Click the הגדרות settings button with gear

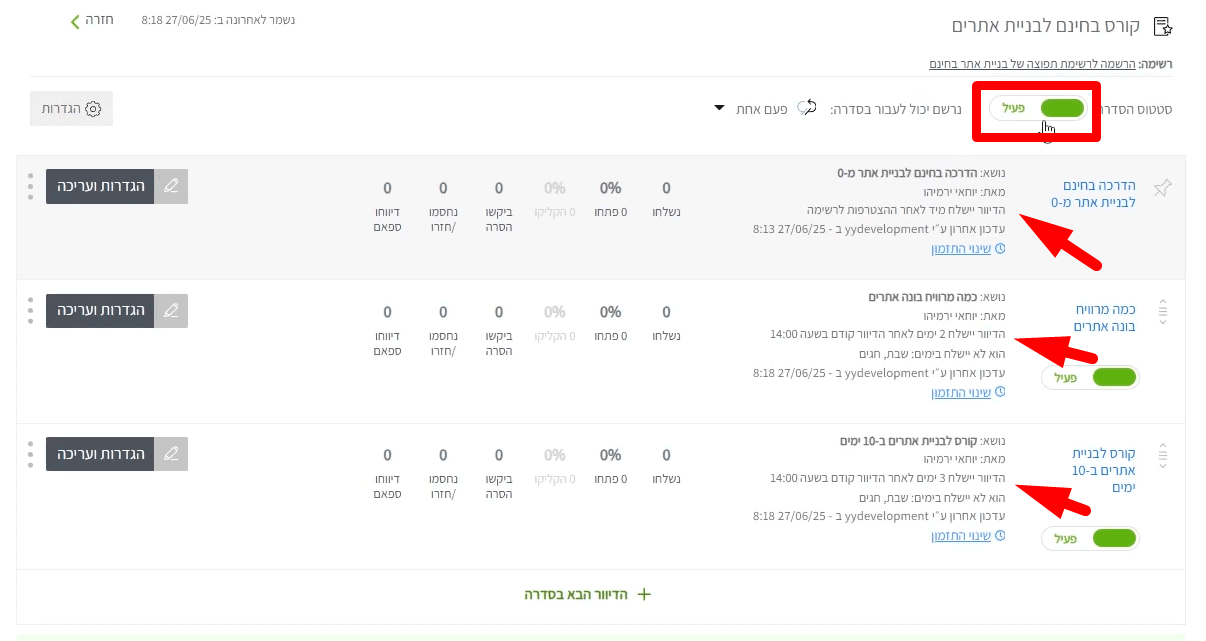(72, 109)
